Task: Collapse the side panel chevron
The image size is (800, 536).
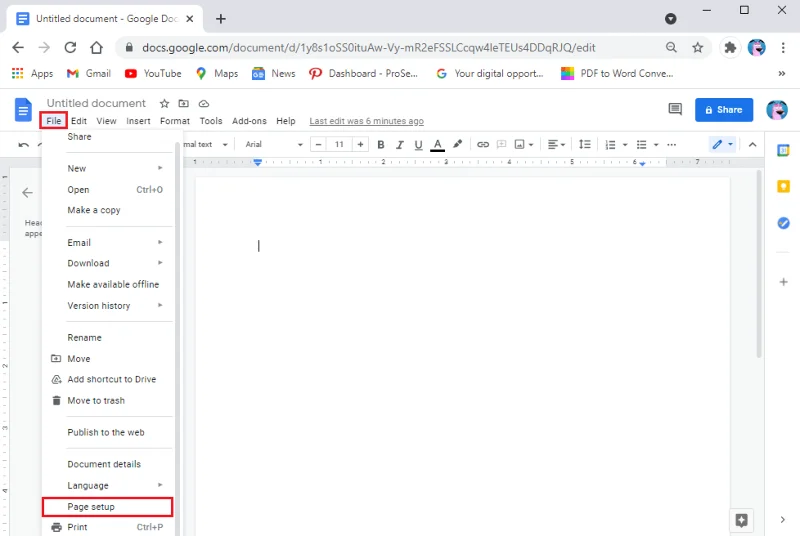Action: click(x=783, y=520)
